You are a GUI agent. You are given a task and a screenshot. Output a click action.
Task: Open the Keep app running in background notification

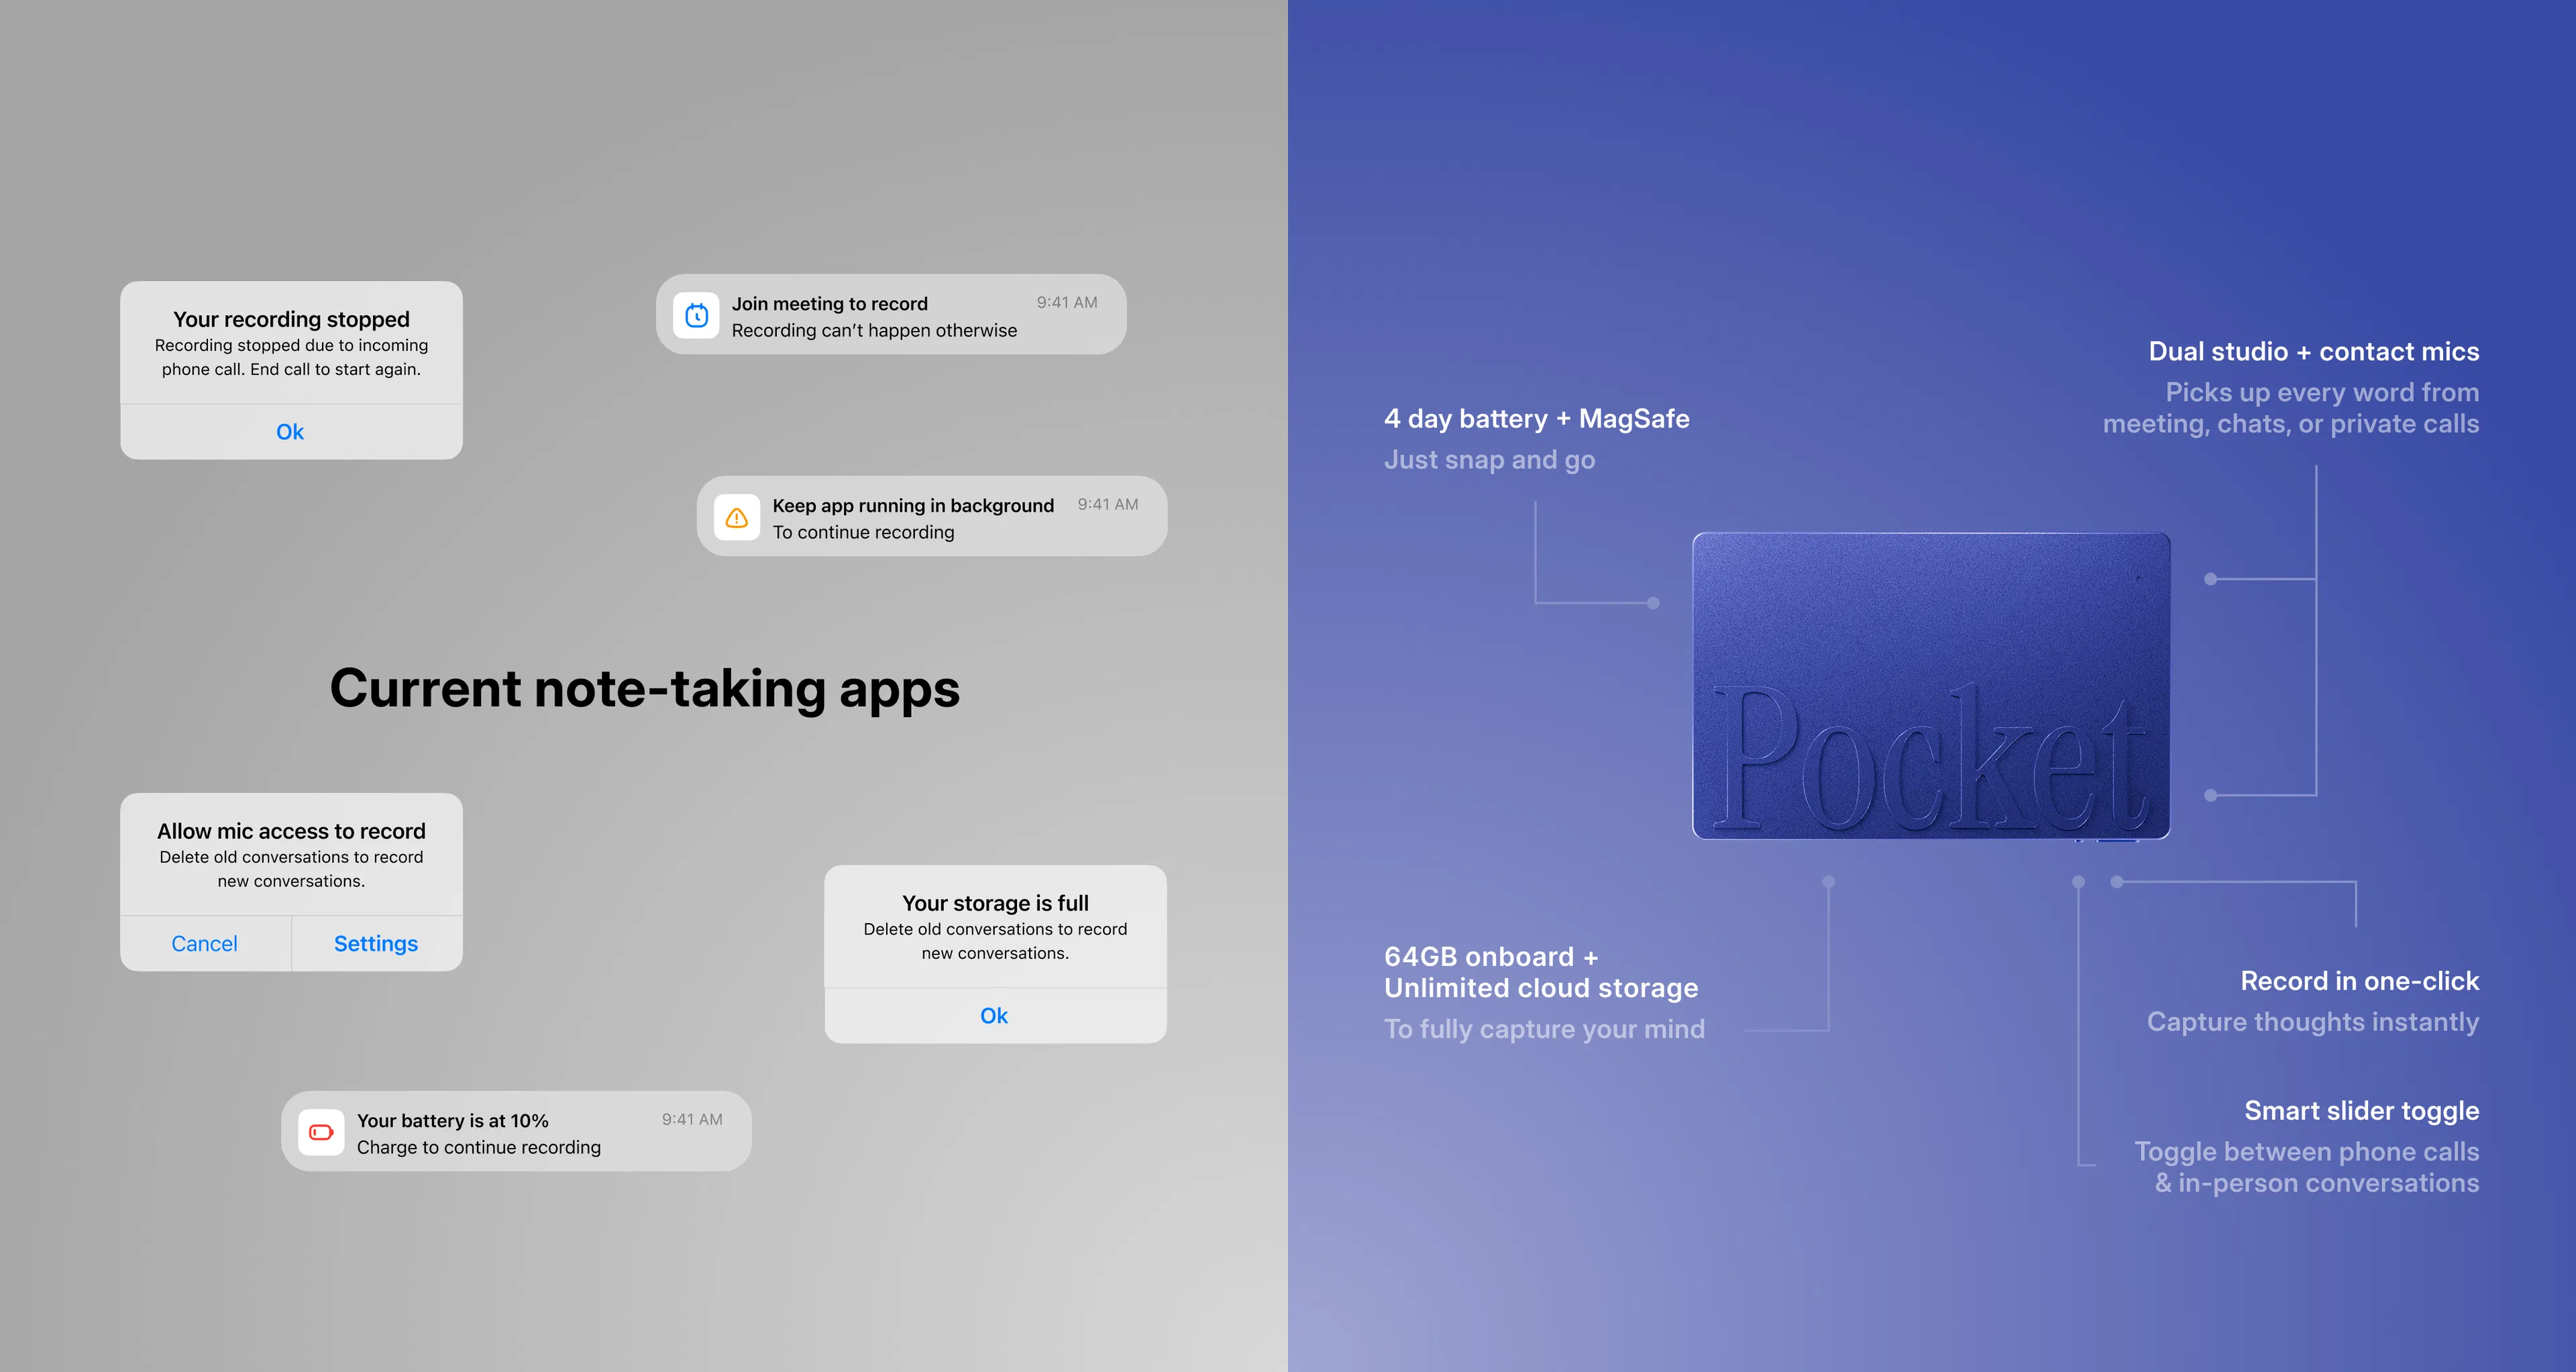point(932,516)
